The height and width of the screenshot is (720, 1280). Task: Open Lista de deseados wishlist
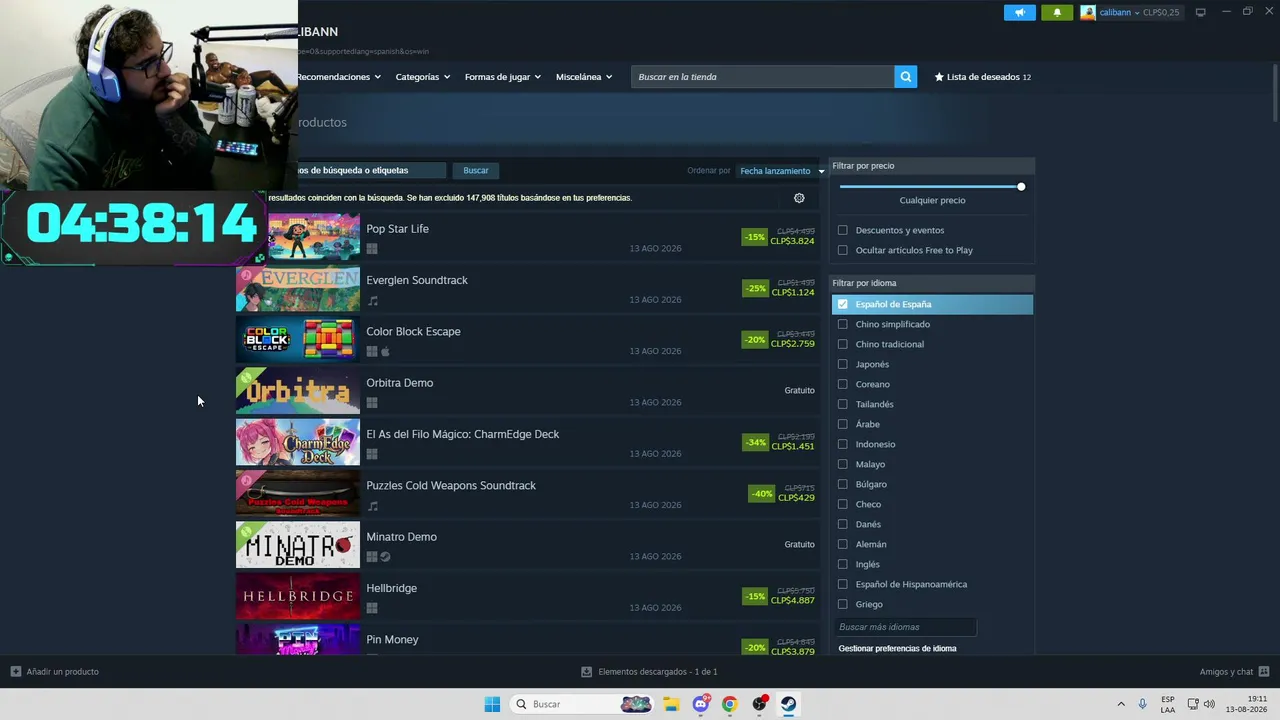982,77
